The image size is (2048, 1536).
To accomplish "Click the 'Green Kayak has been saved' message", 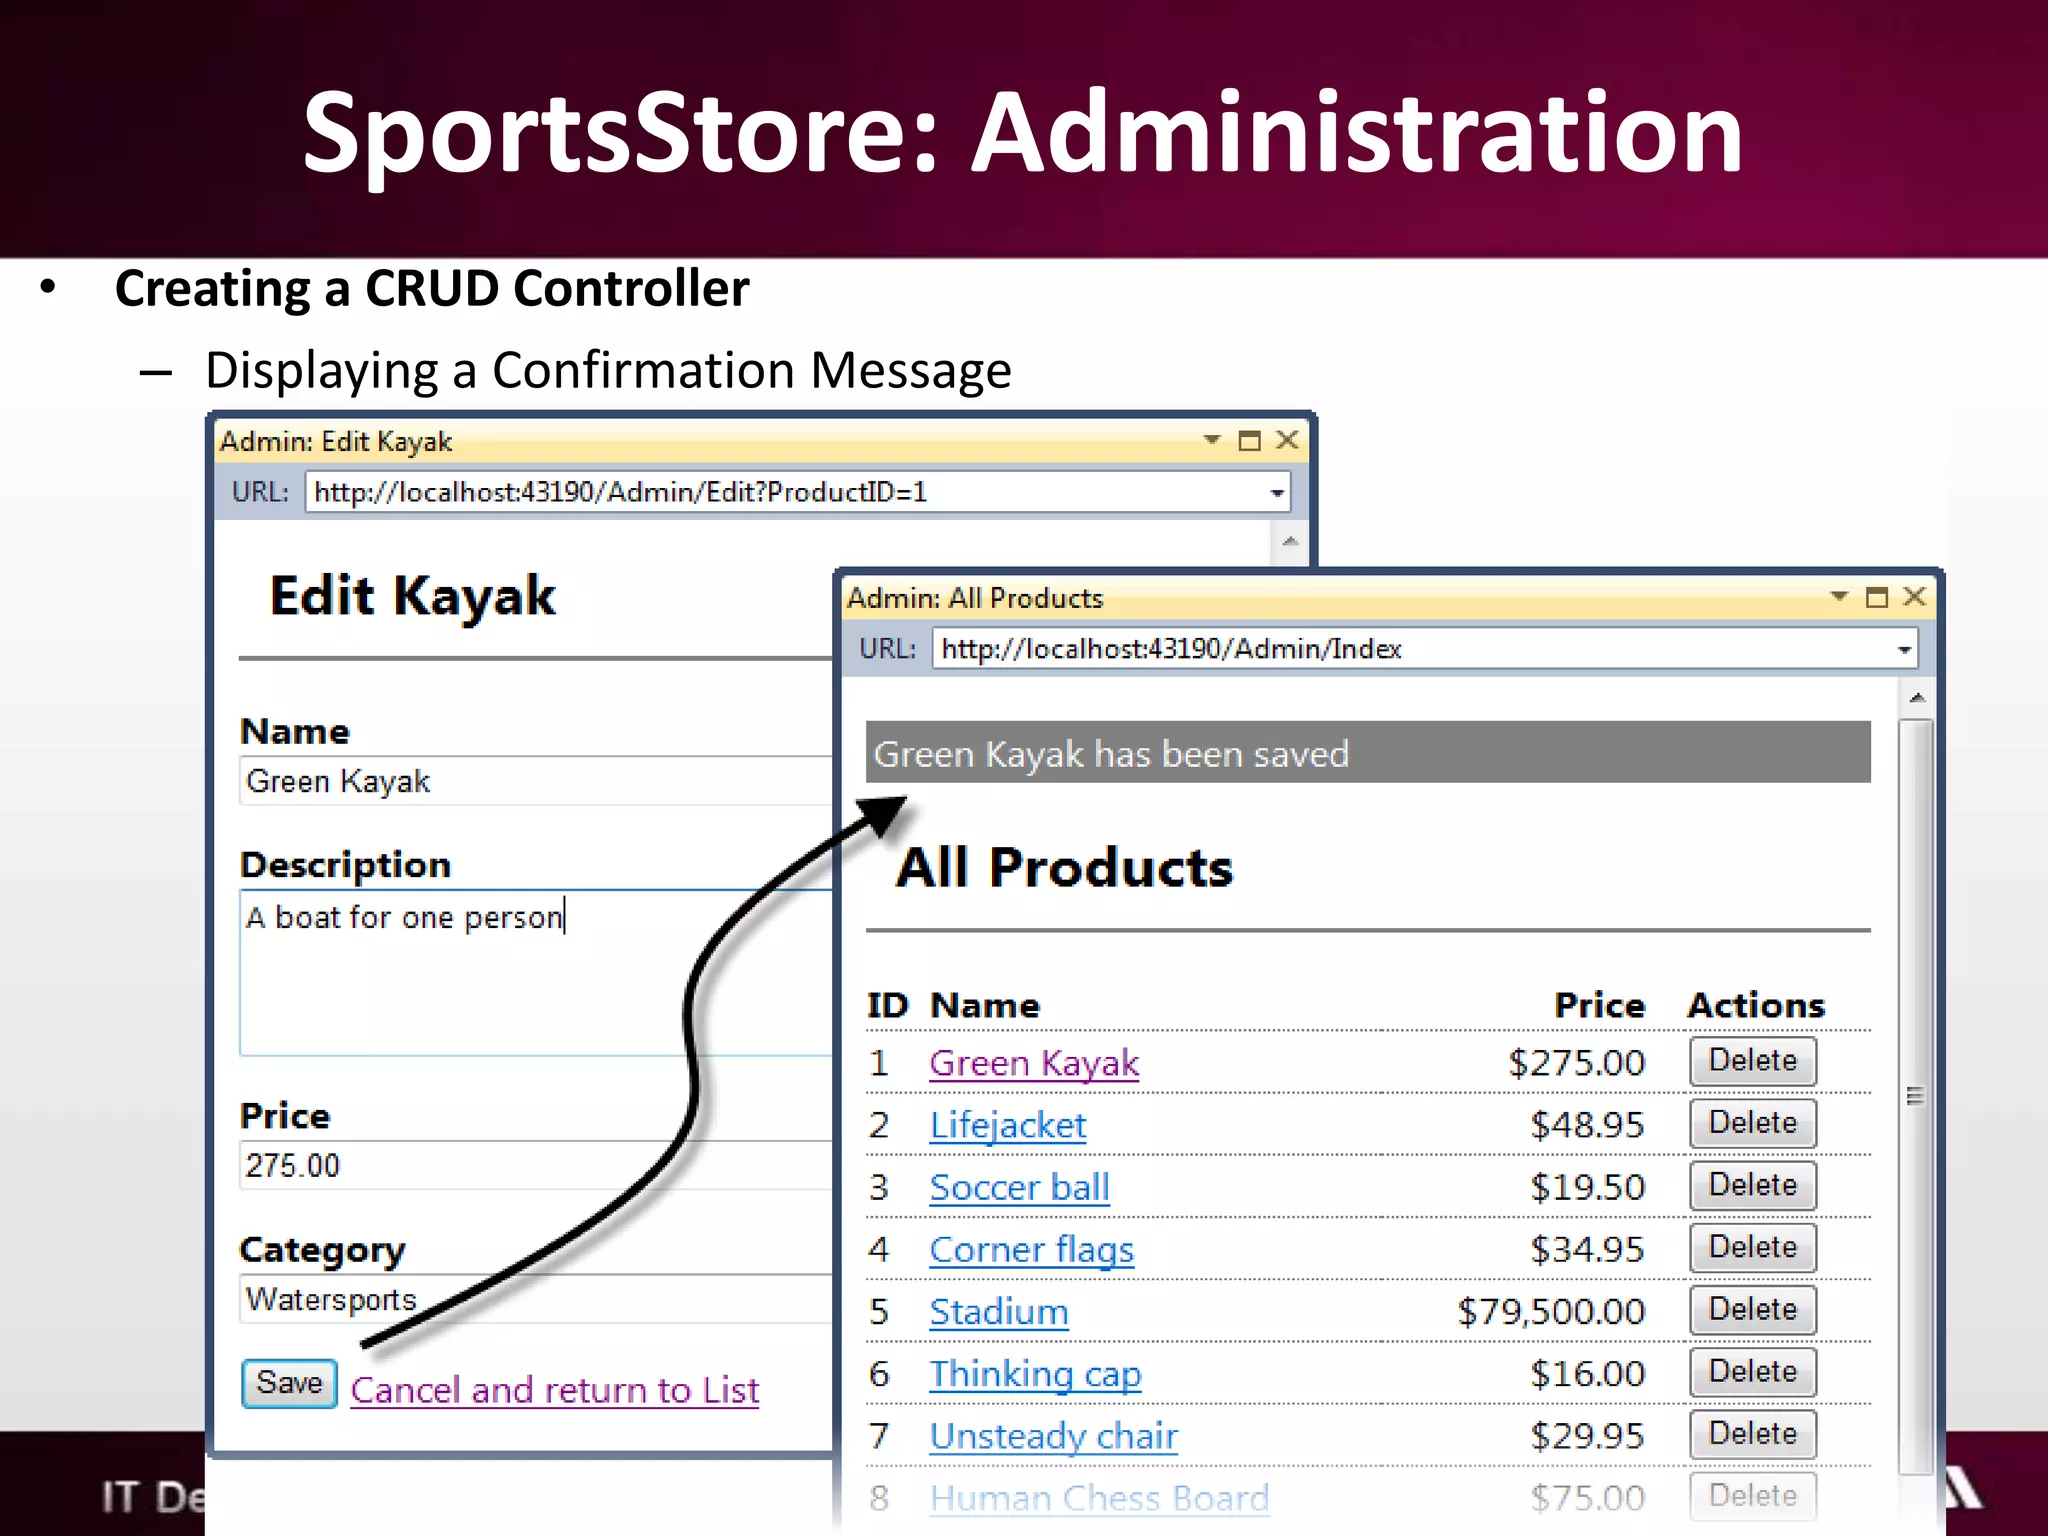I will point(1368,752).
